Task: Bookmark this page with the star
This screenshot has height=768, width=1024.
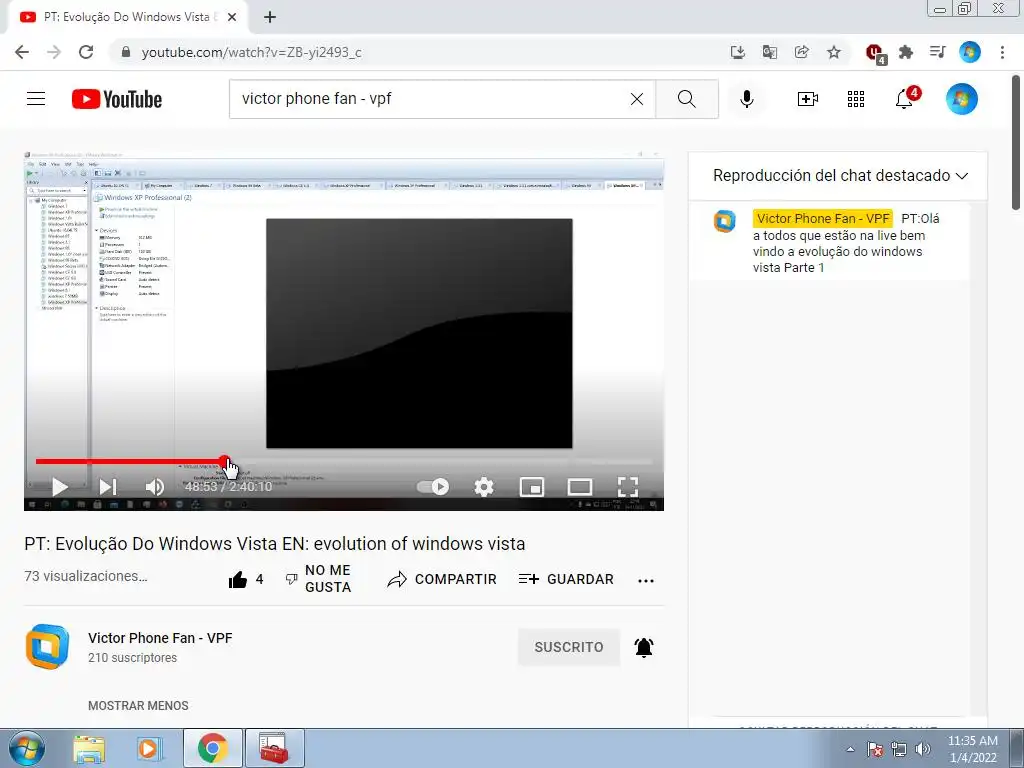Action: (x=833, y=52)
